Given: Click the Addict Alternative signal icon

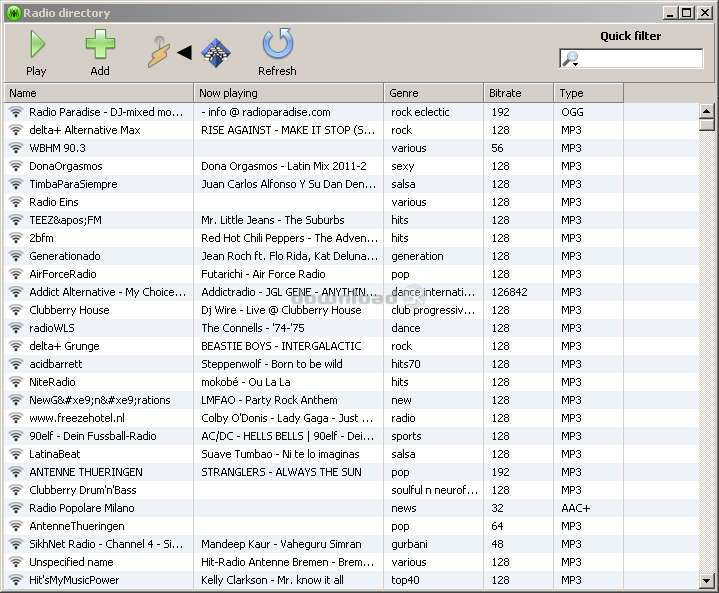Looking at the screenshot, I should pyautogui.click(x=16, y=292).
